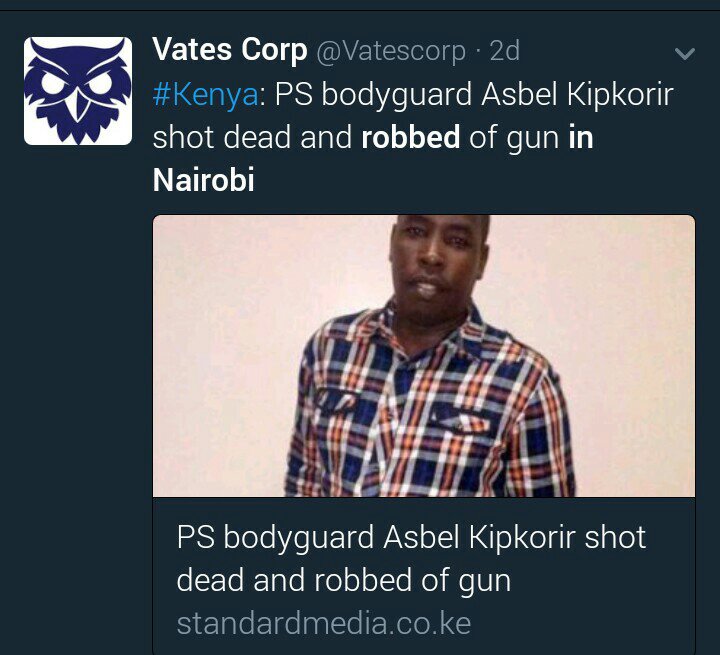
Task: Click the @Vatescorp handle
Action: click(391, 51)
